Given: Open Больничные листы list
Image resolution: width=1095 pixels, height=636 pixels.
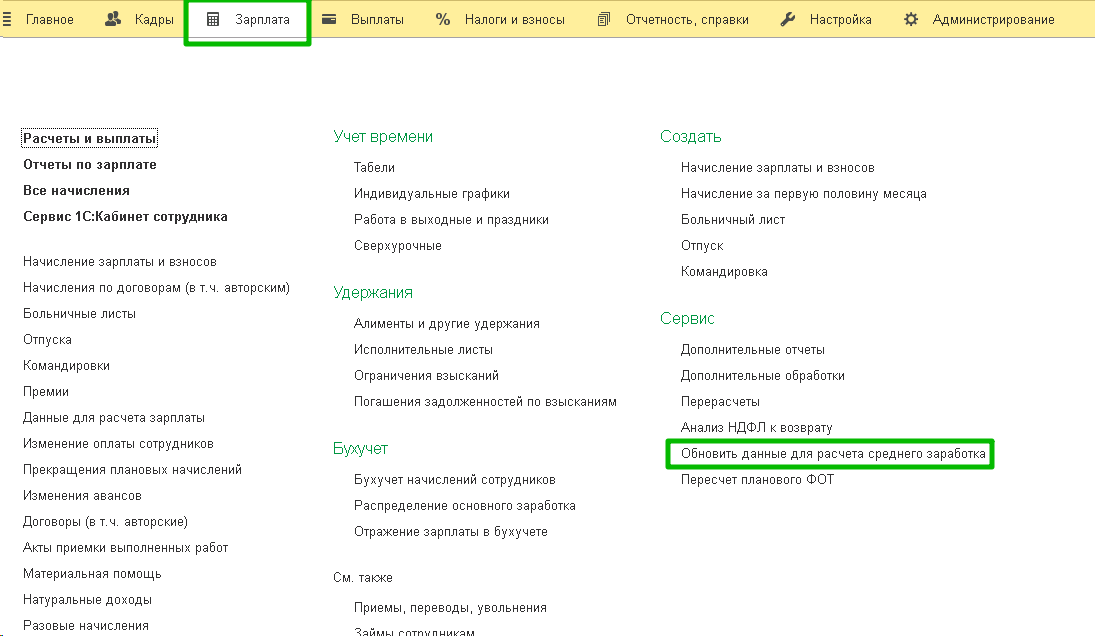Looking at the screenshot, I should tap(79, 314).
